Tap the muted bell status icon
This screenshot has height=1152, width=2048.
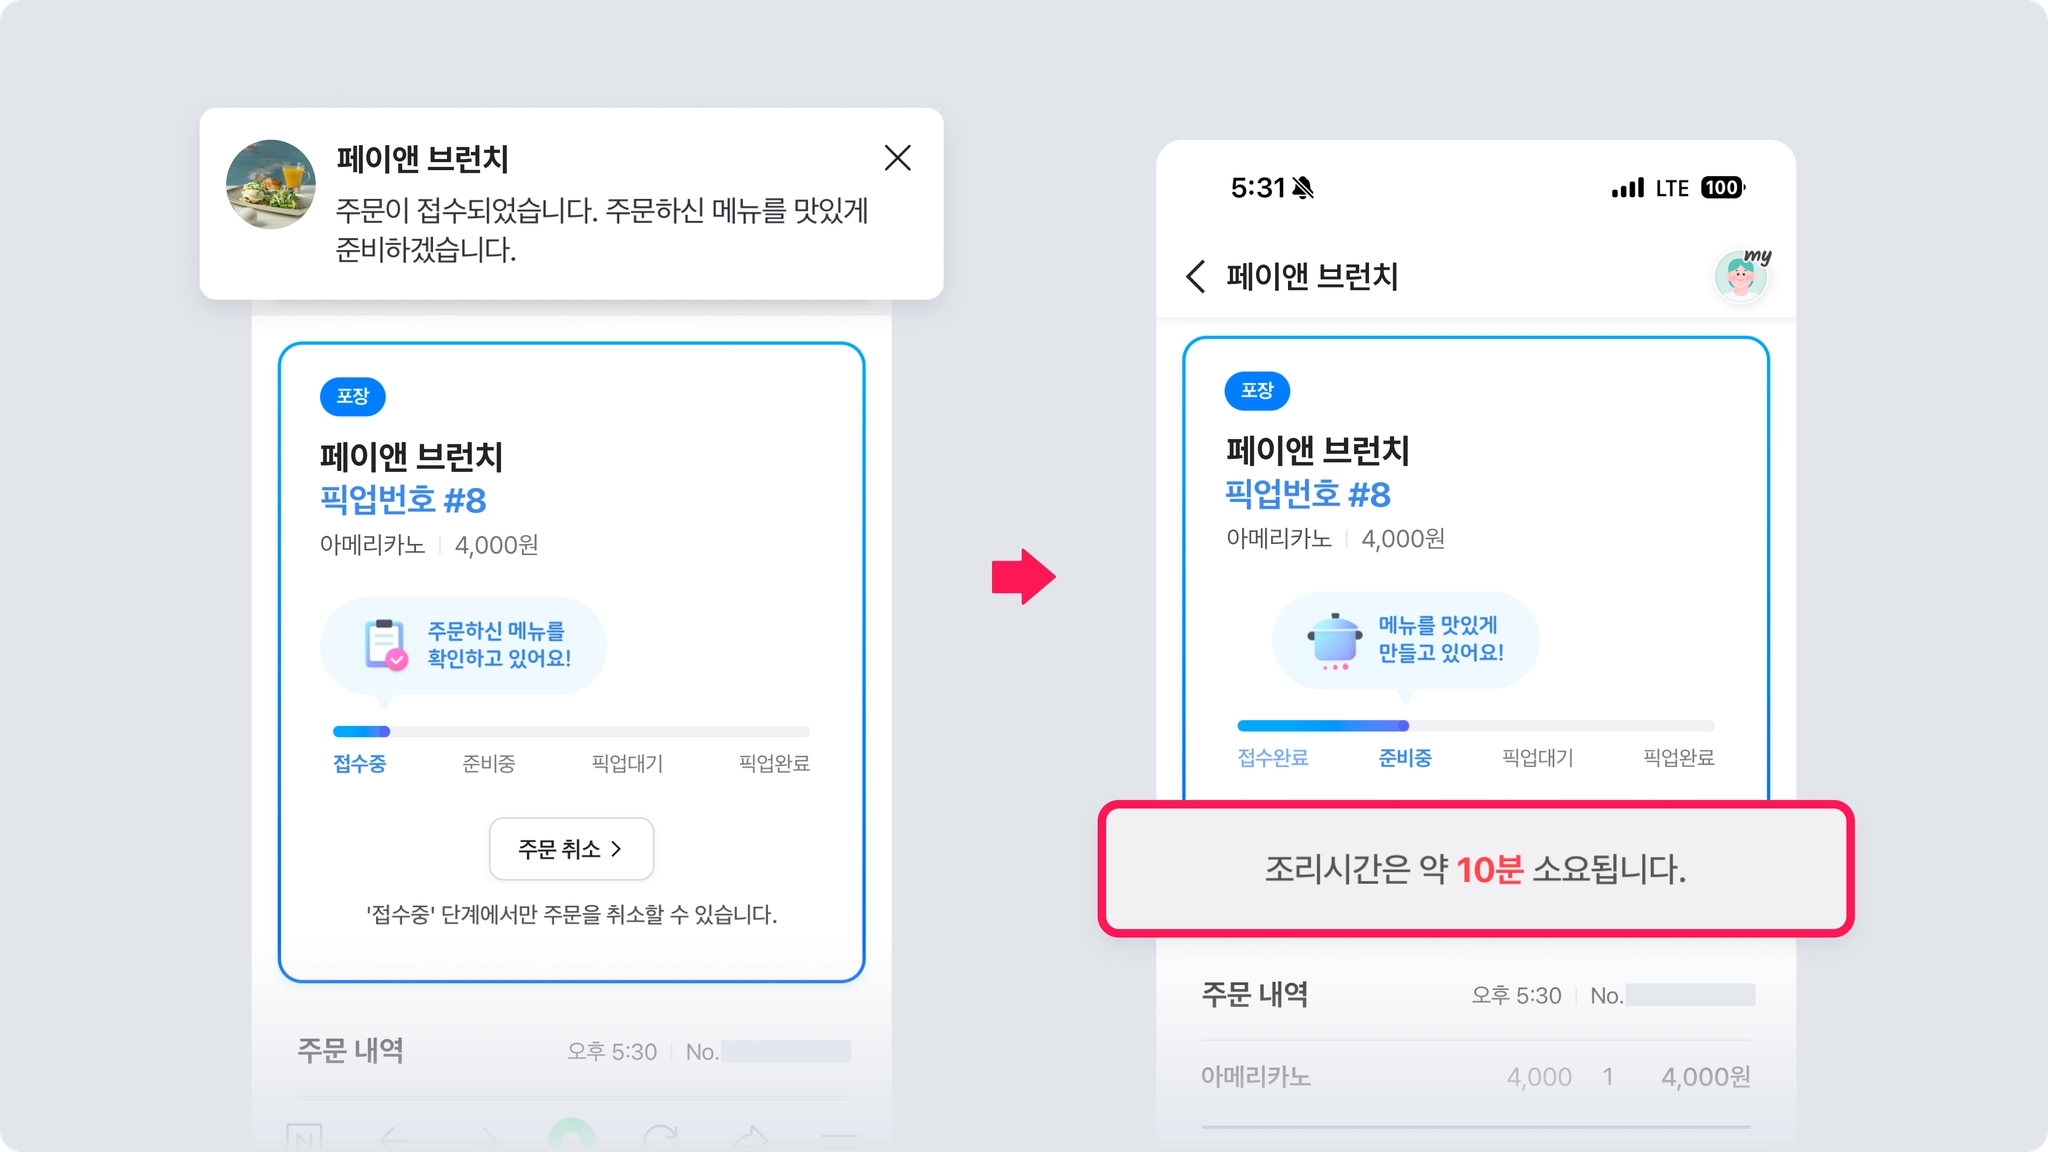[1302, 188]
